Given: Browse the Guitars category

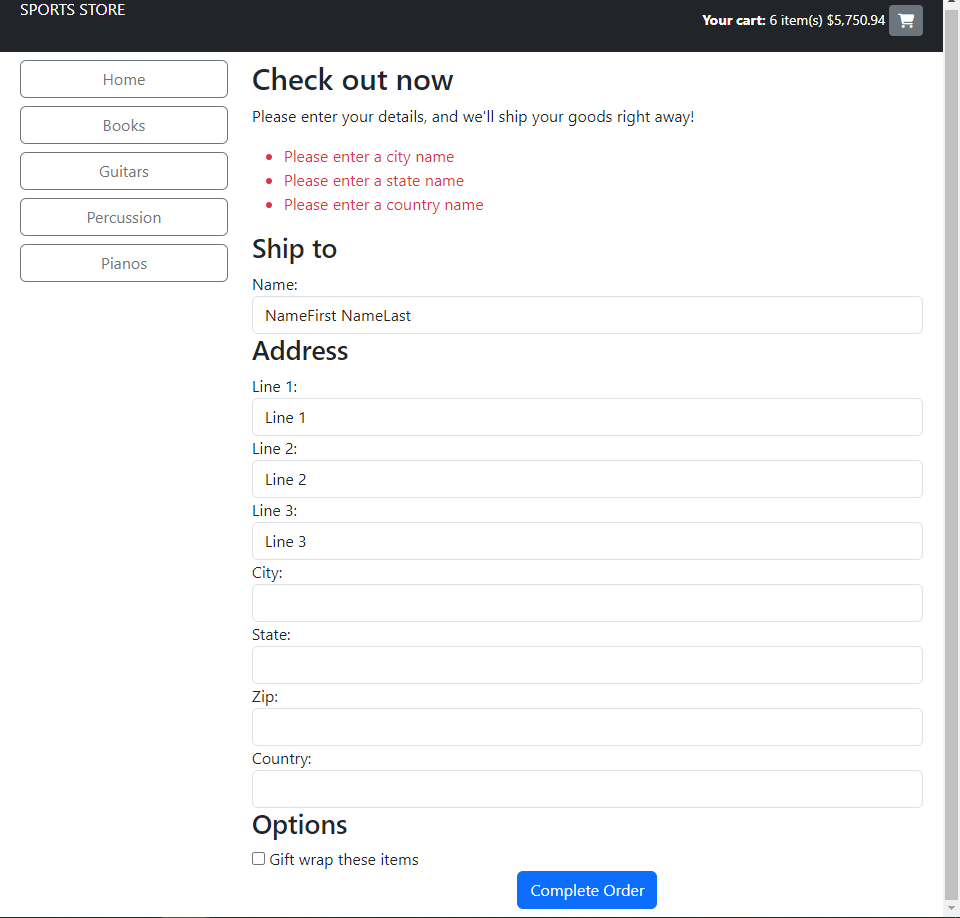Looking at the screenshot, I should pyautogui.click(x=124, y=172).
